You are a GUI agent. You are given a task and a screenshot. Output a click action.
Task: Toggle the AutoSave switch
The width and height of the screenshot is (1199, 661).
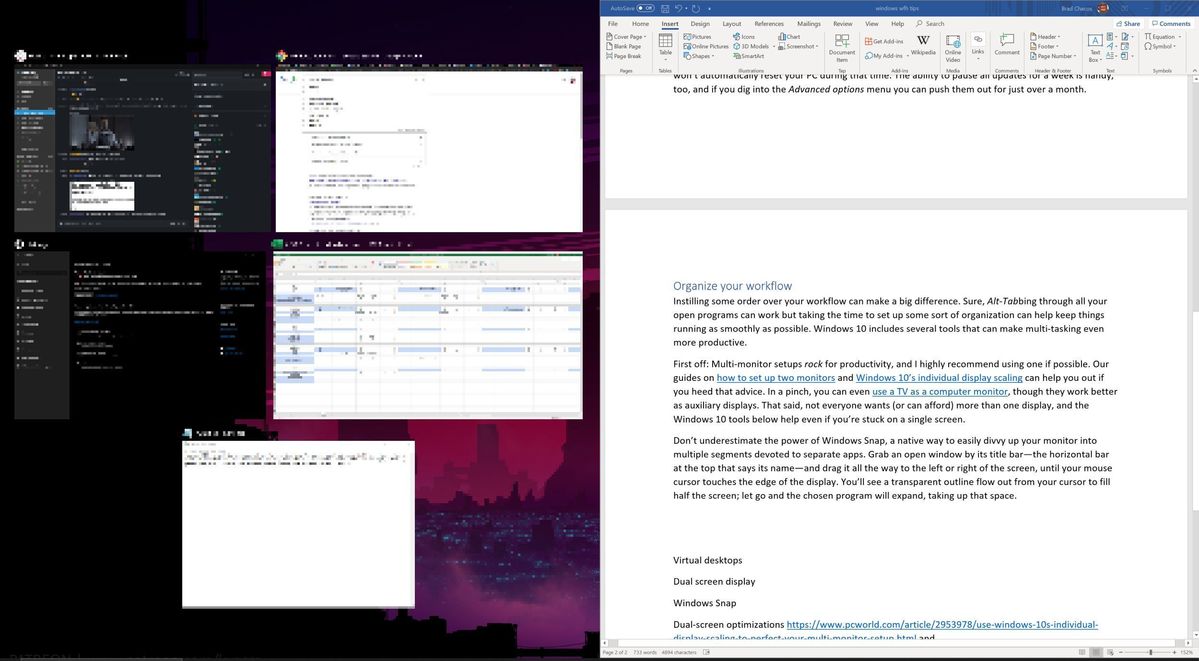tap(645, 8)
